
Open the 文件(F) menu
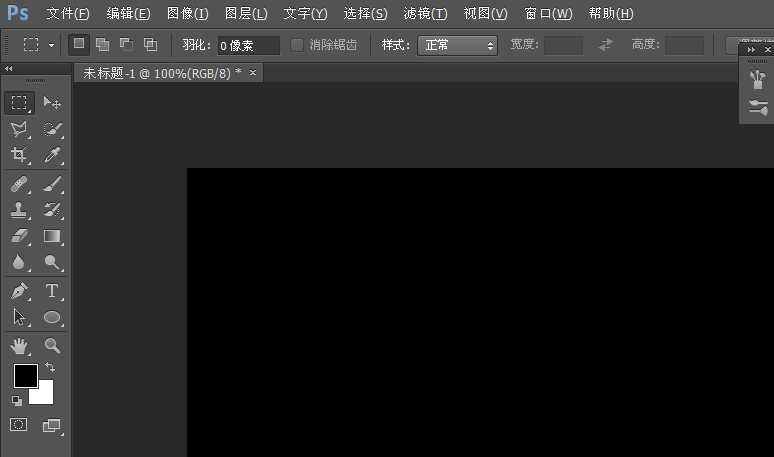pos(68,14)
